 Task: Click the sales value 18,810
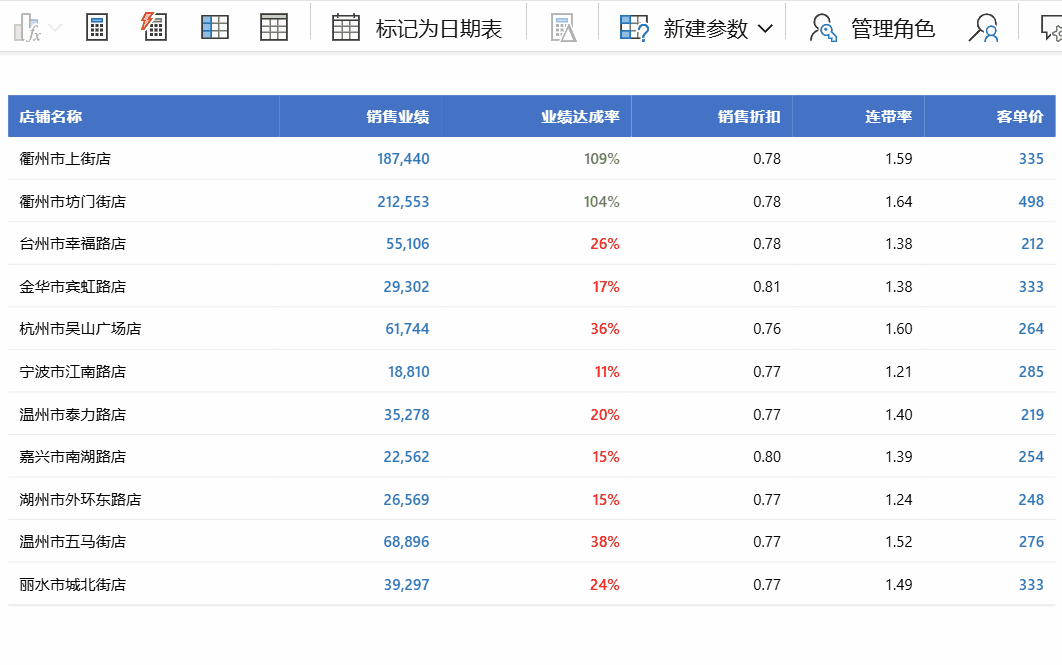click(408, 372)
